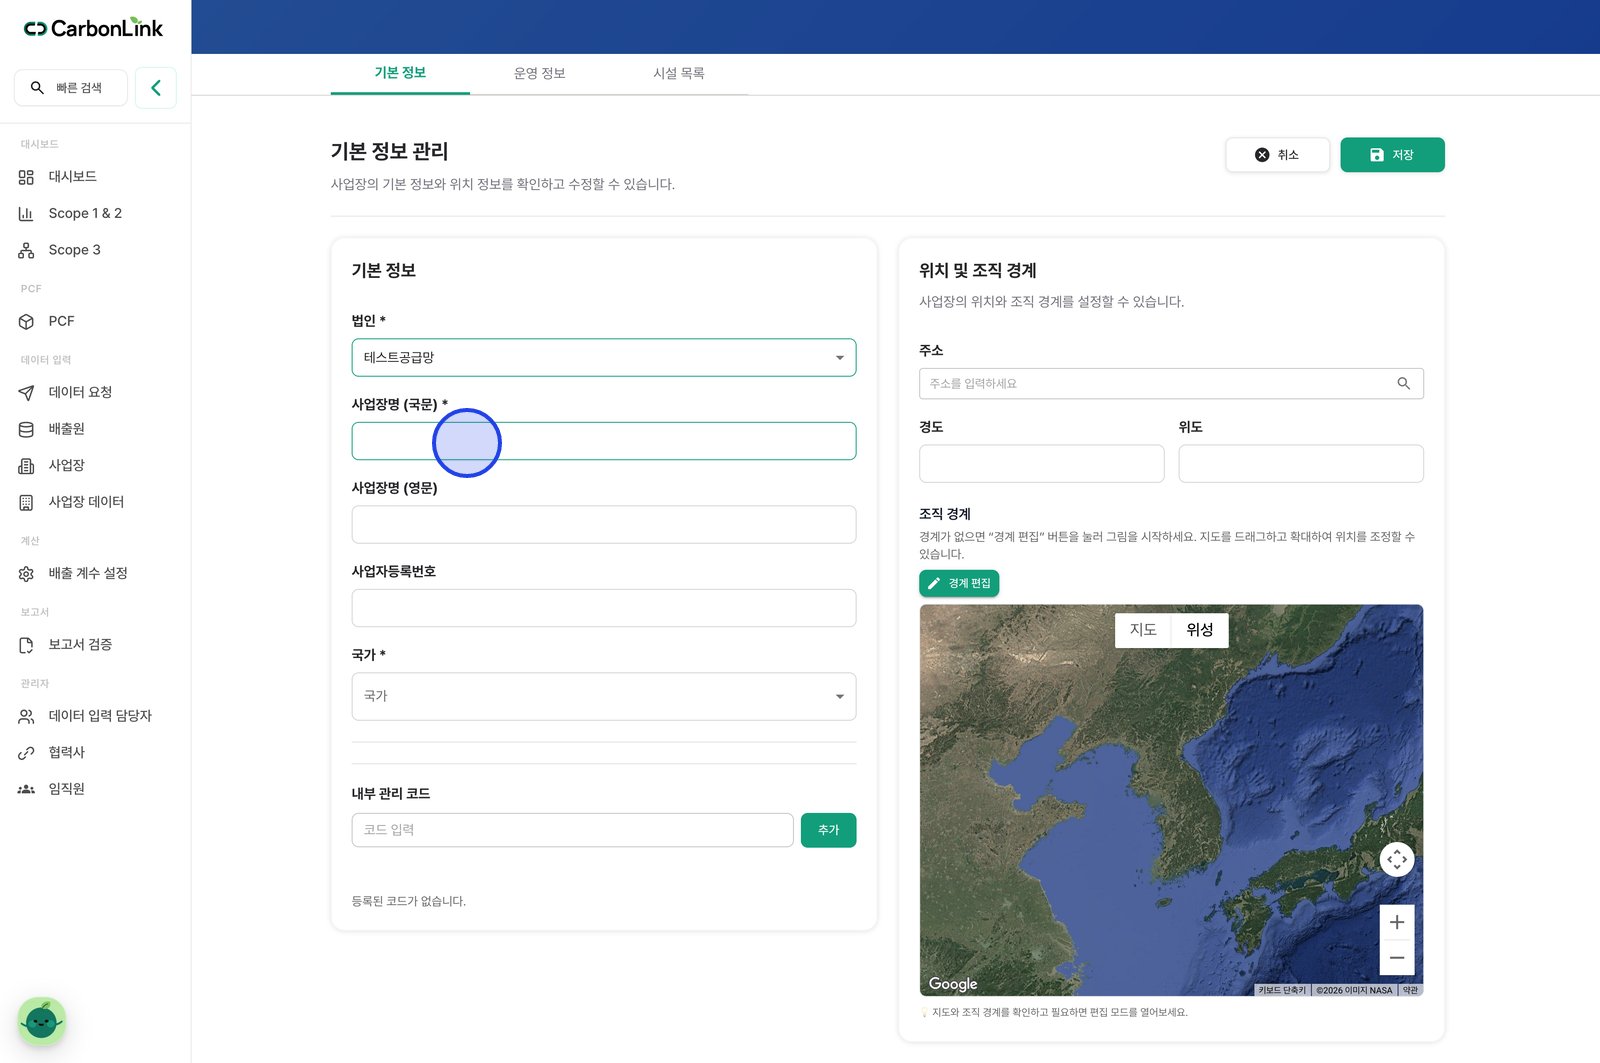Focus the 사업자등록번호 input field
The width and height of the screenshot is (1600, 1063).
click(603, 608)
